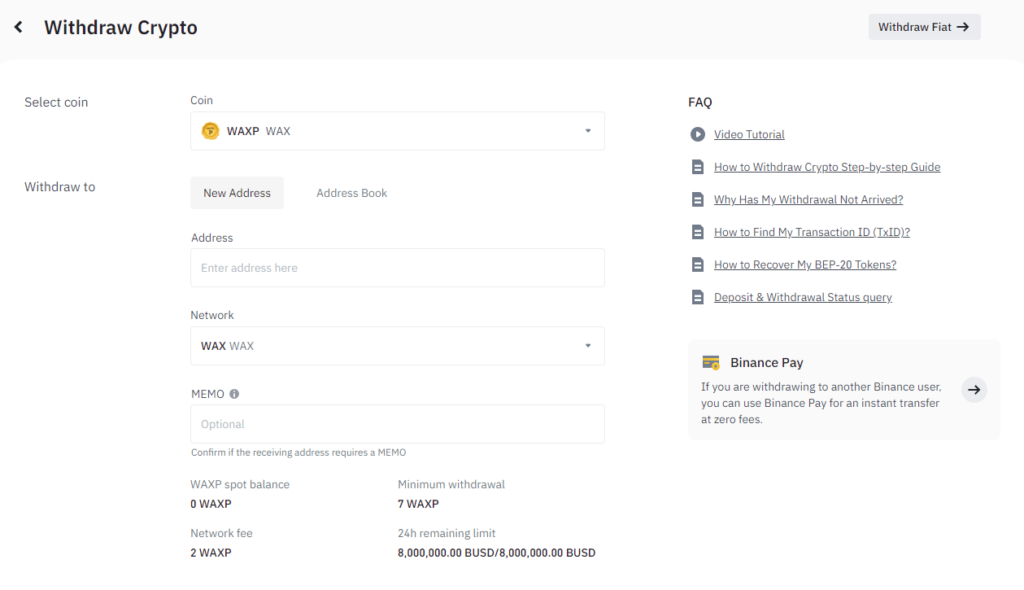
Task: Click document icon beside Step-by-step Guide
Action: 697,167
